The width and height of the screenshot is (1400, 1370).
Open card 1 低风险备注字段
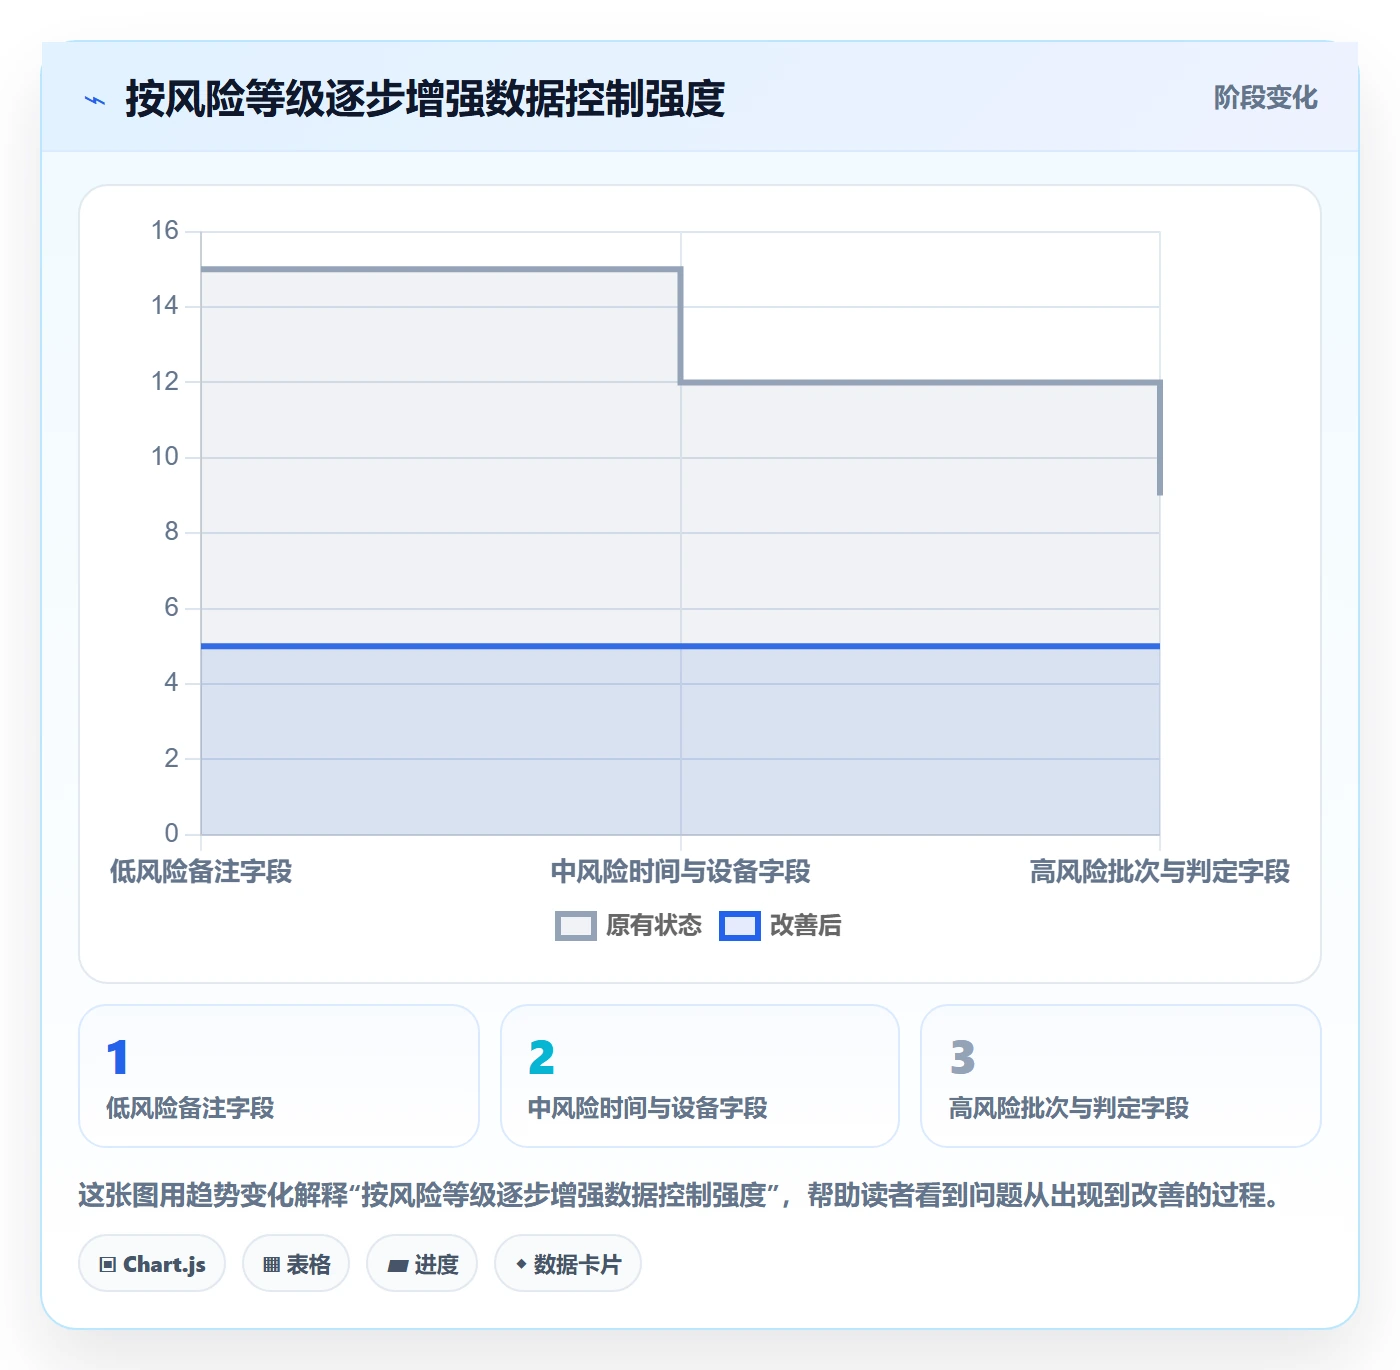(279, 1076)
